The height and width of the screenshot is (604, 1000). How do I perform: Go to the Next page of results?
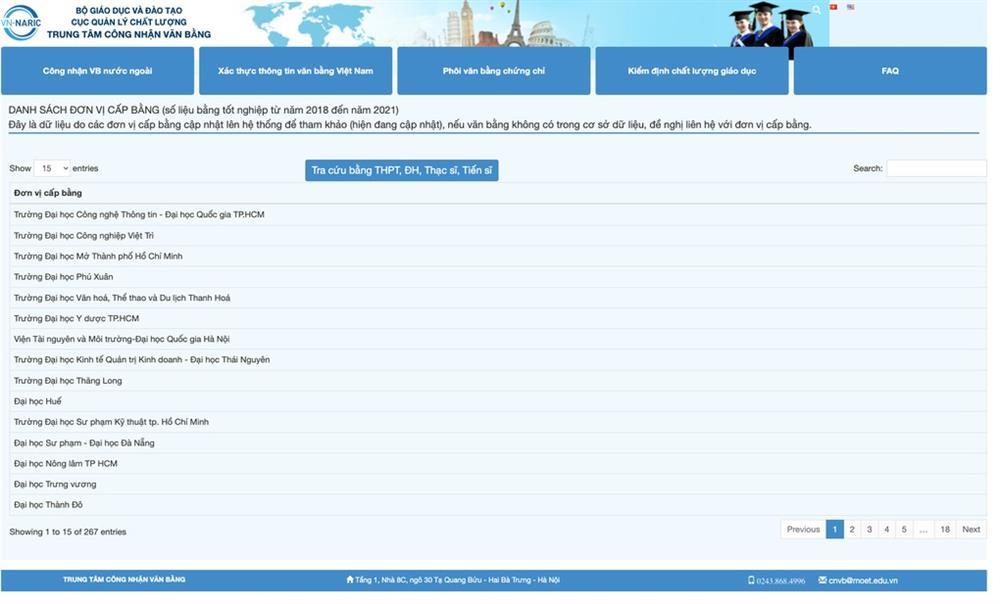(970, 529)
